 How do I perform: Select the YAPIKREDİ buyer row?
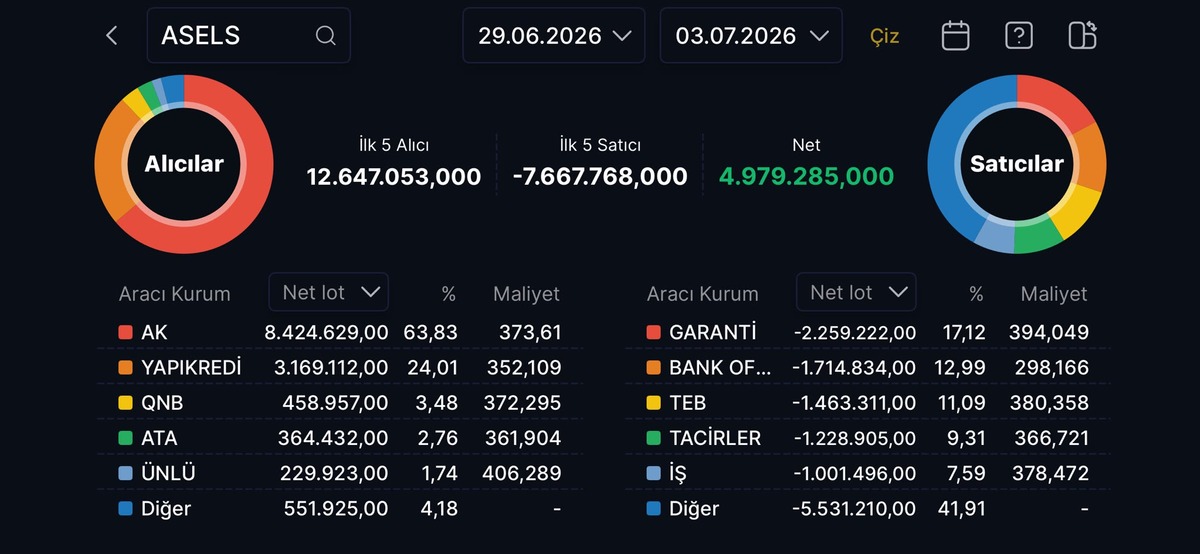coord(340,368)
